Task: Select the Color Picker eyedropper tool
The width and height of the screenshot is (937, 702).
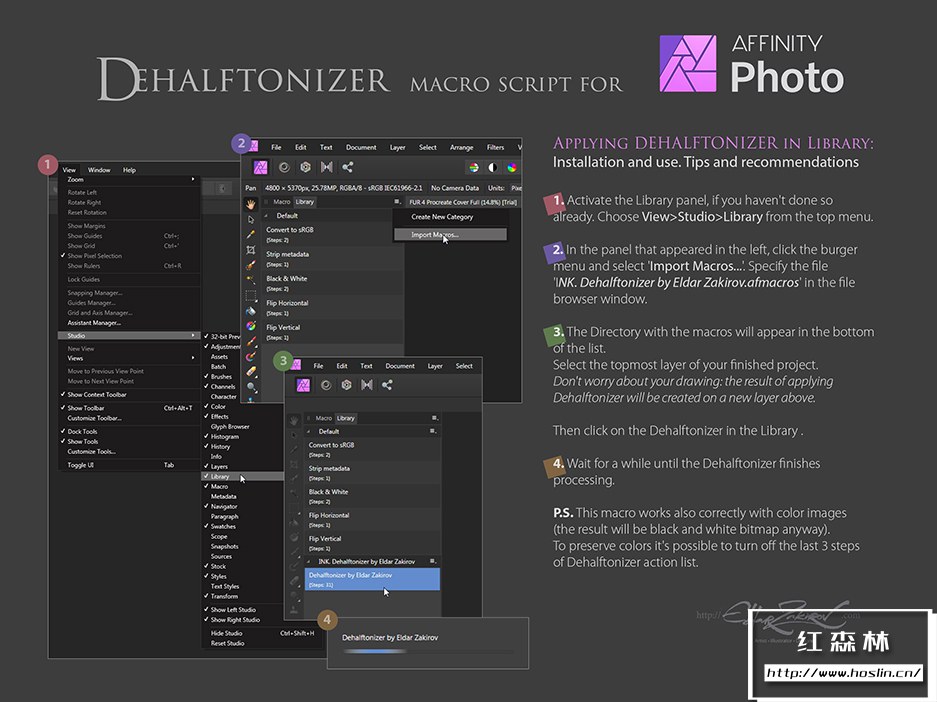Action: coord(251,234)
